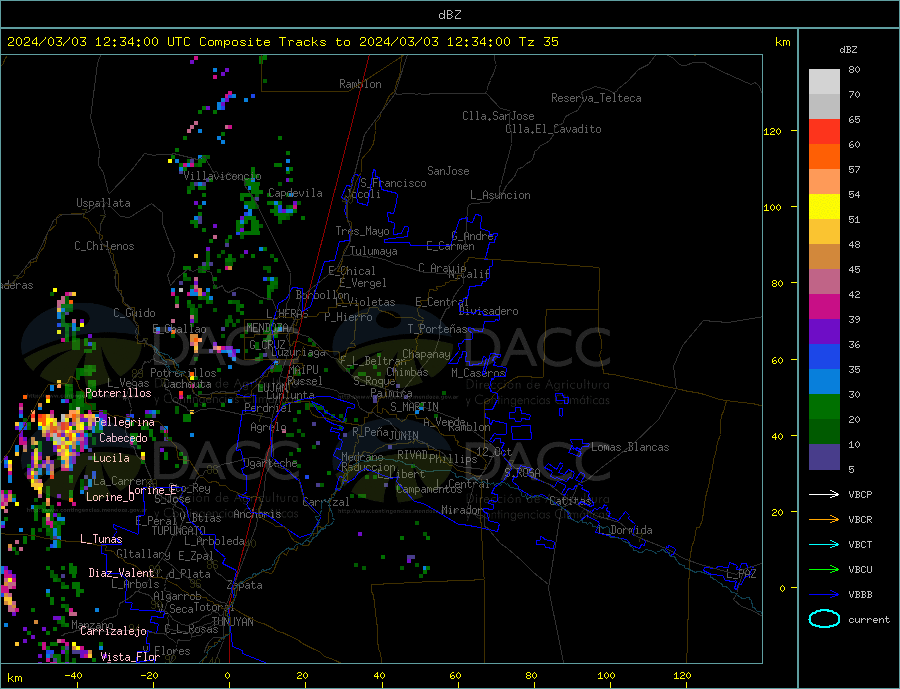
Task: Click the cyan 'current' ellipse legend icon
Action: [x=824, y=619]
